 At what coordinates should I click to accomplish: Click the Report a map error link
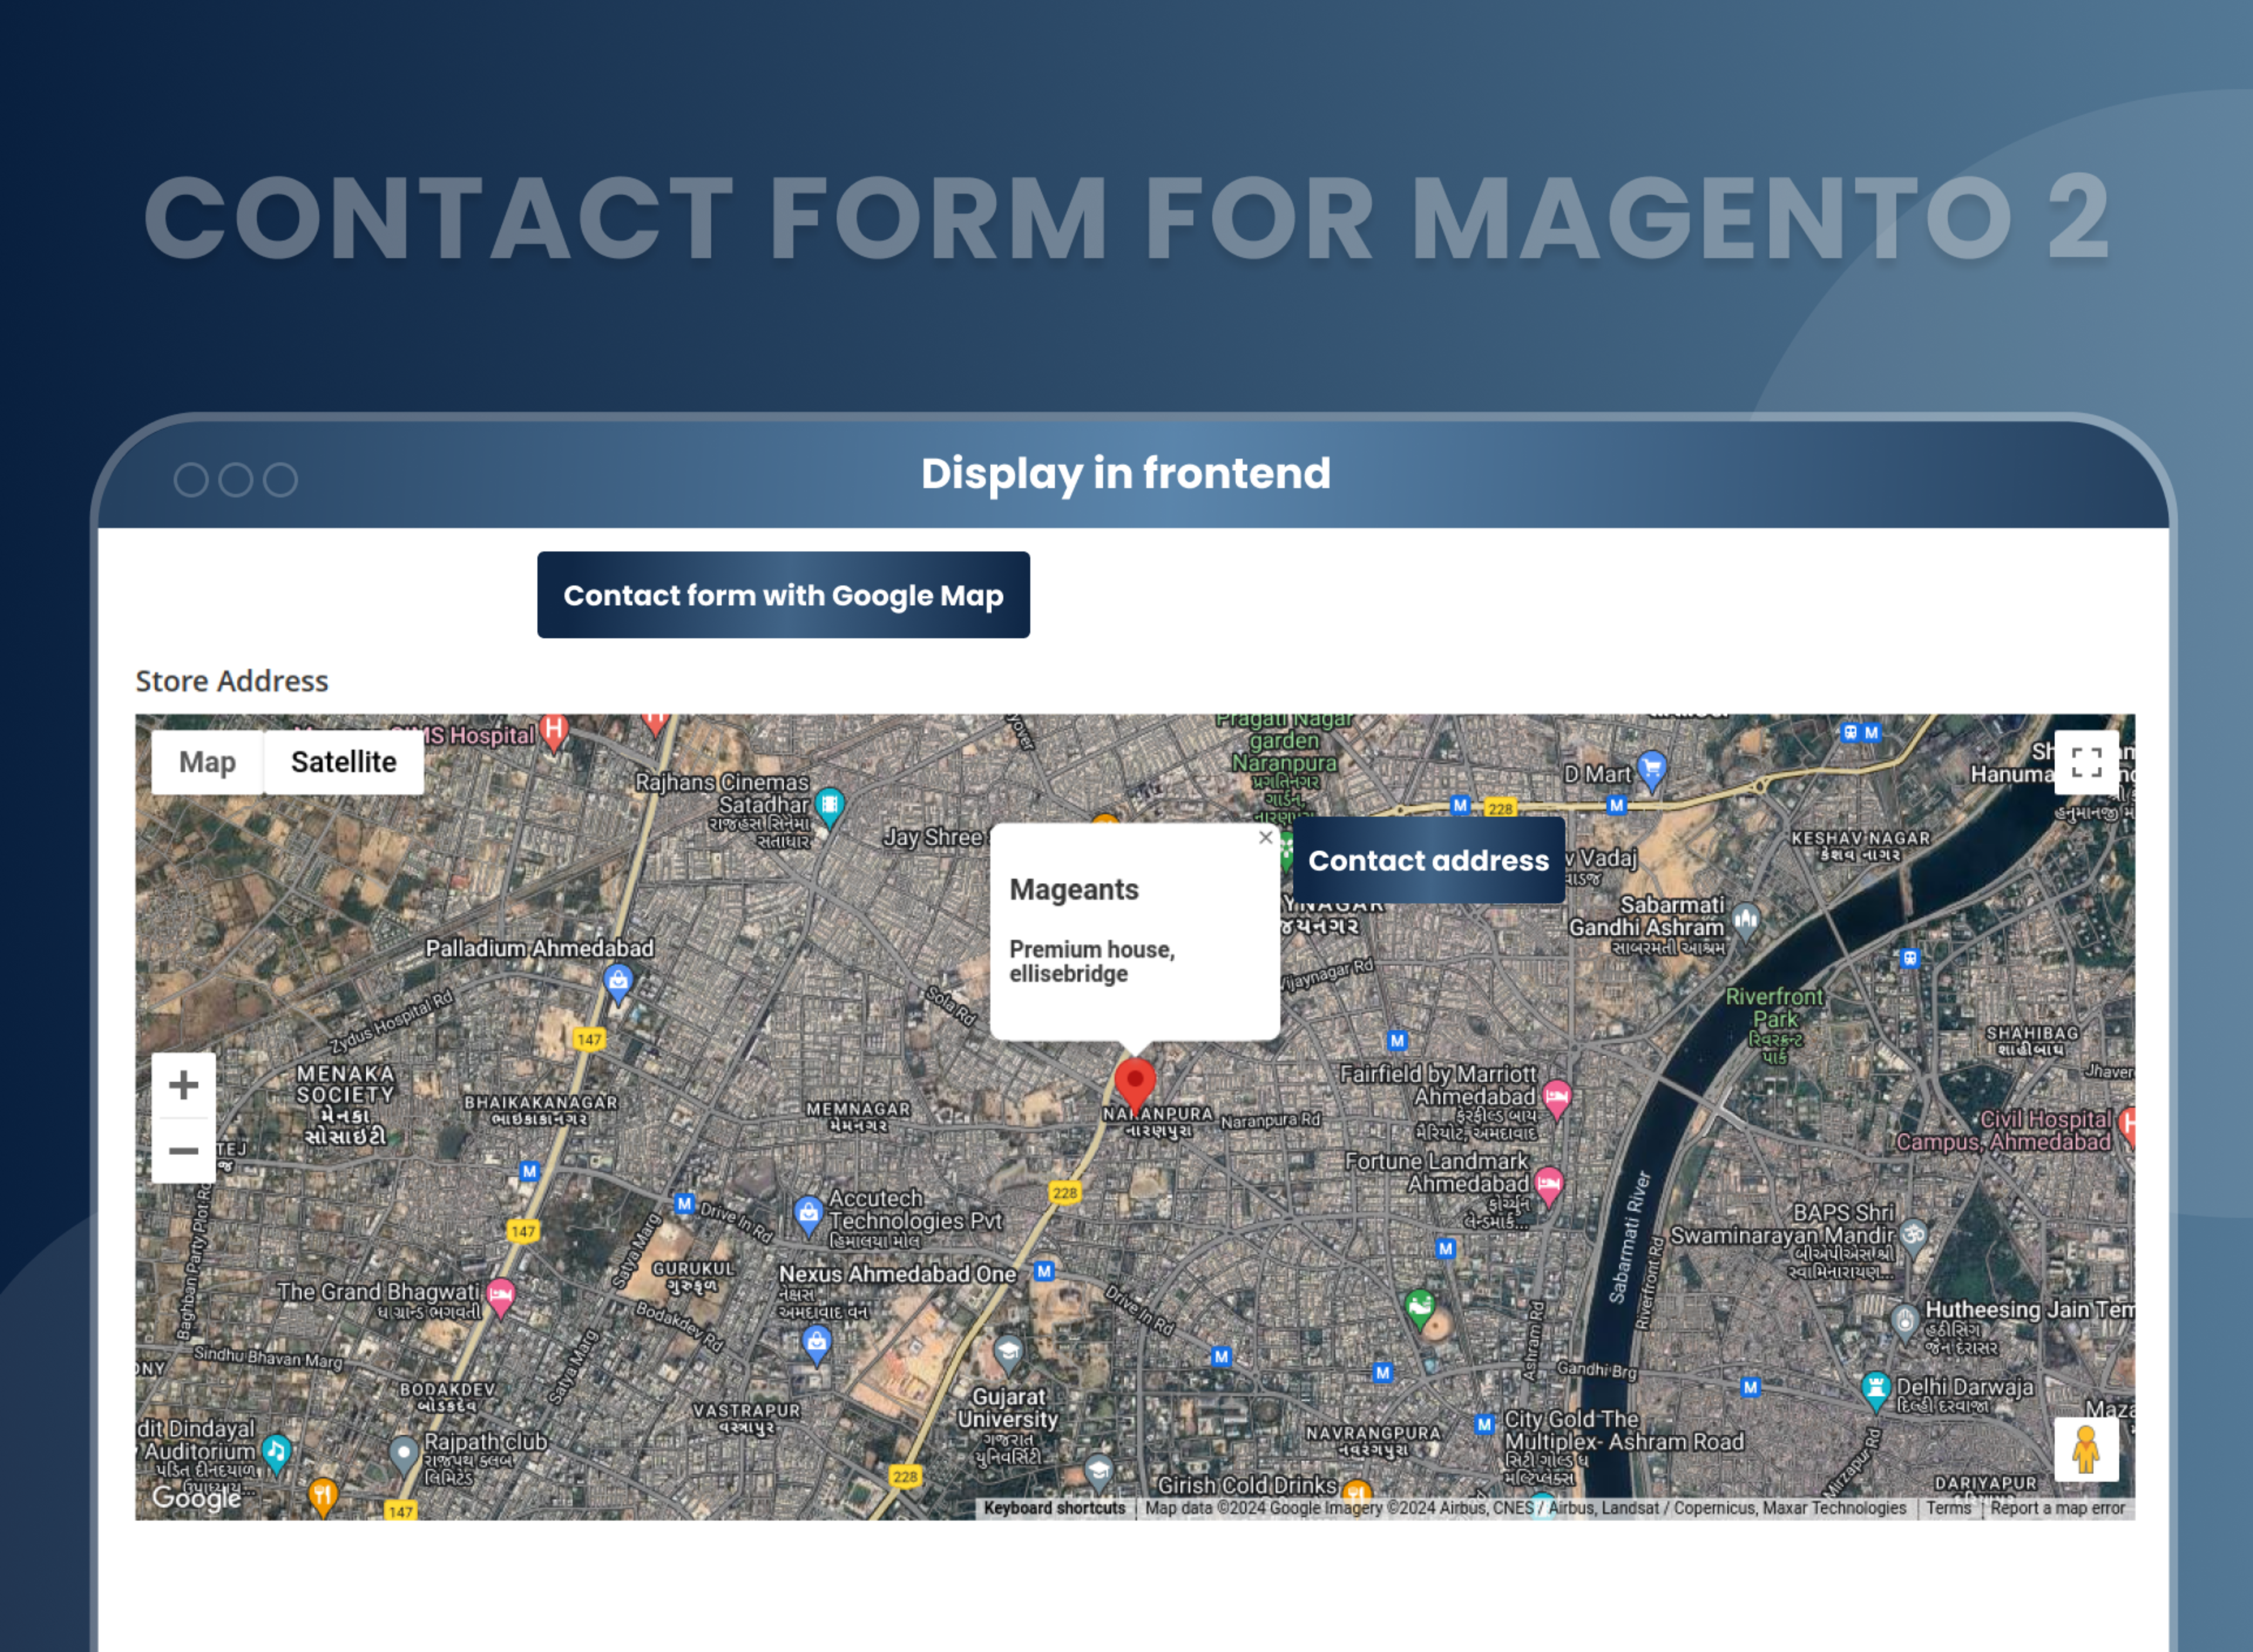point(2057,1508)
